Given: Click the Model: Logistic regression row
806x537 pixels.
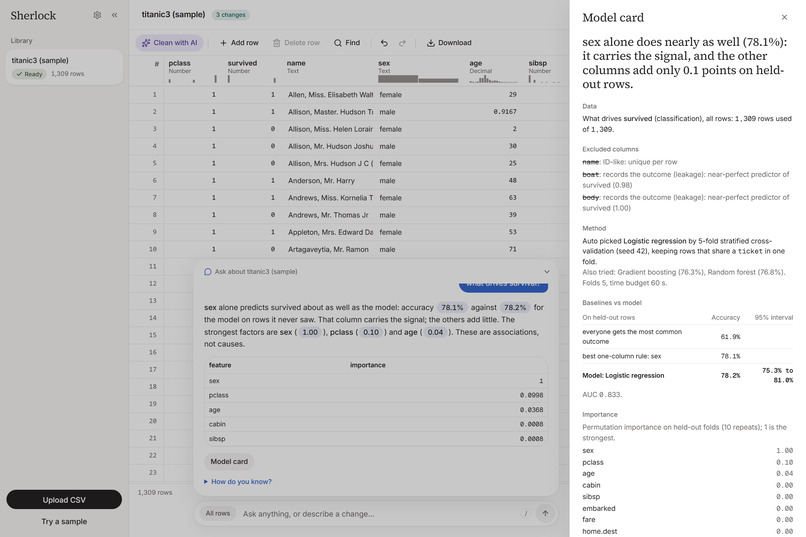Looking at the screenshot, I should [x=687, y=375].
